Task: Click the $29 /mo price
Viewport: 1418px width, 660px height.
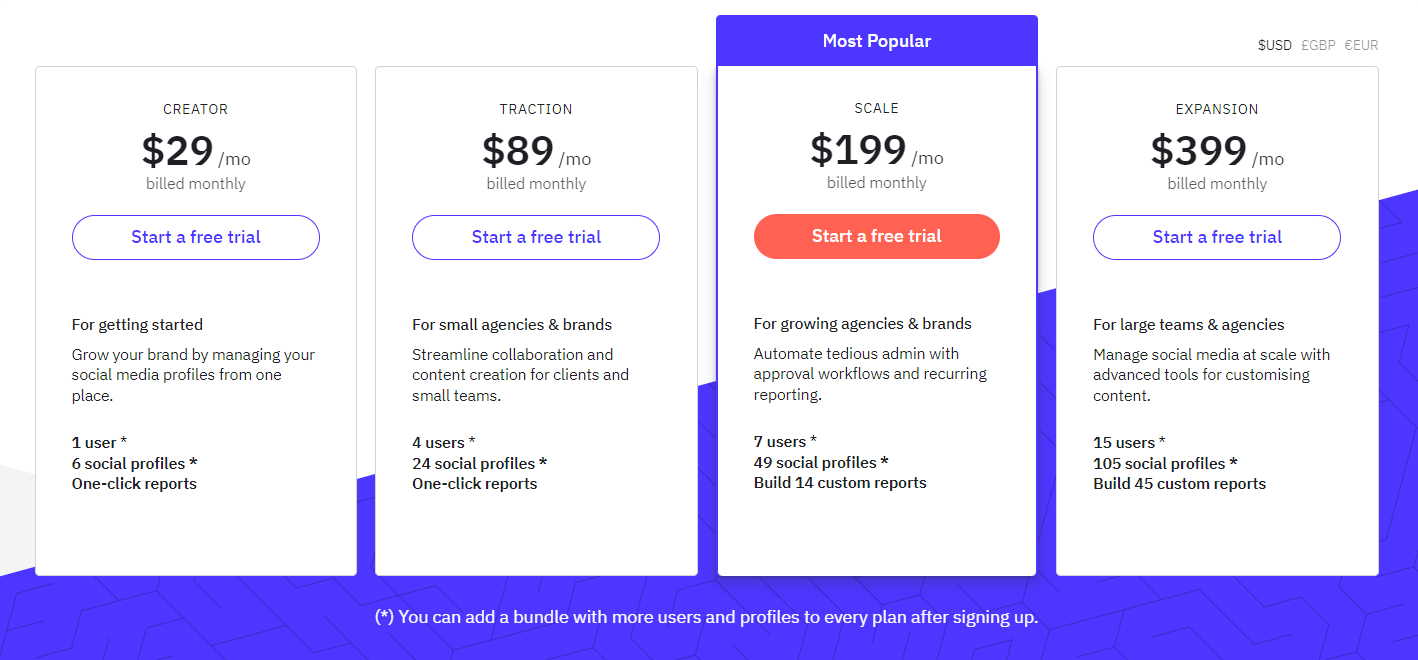Action: 196,152
